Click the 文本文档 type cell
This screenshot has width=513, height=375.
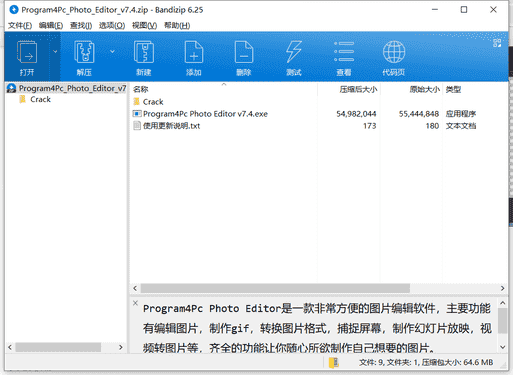tap(461, 126)
